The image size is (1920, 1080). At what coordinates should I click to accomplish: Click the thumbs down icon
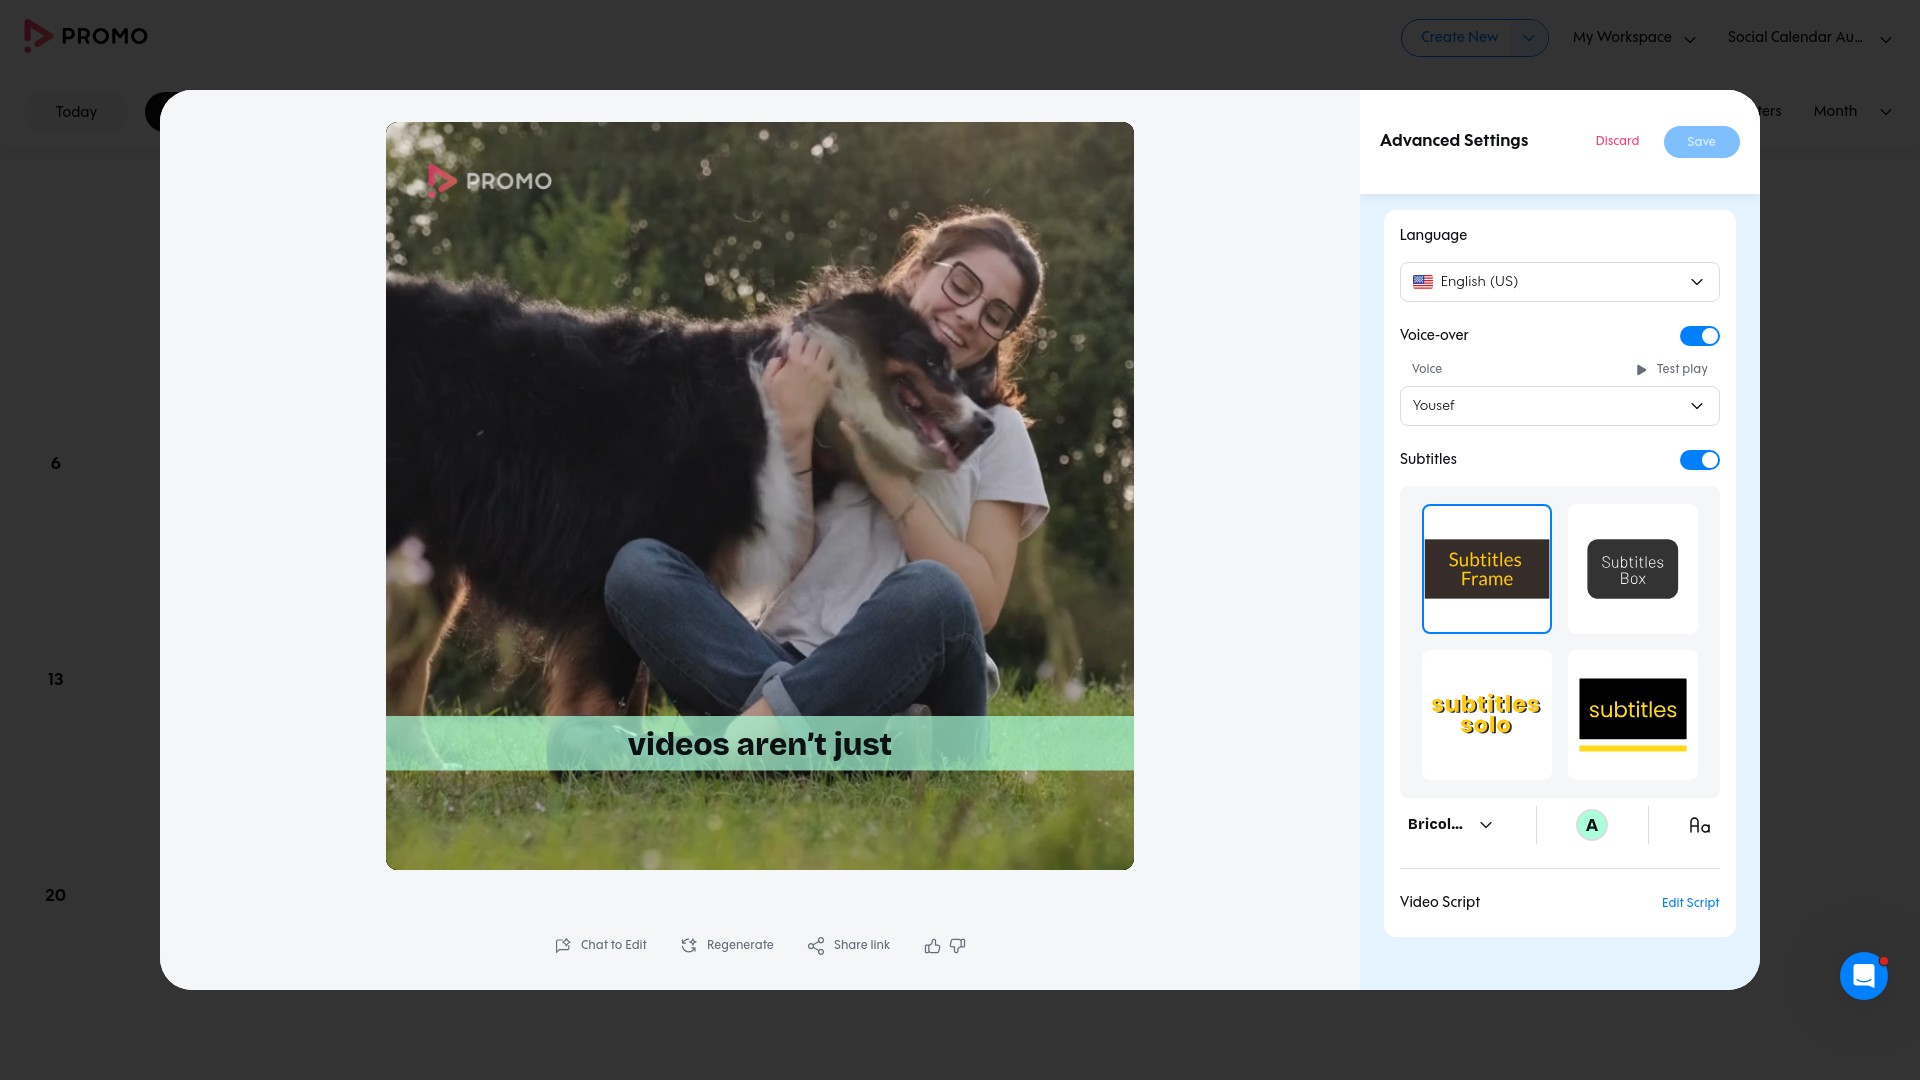[957, 946]
